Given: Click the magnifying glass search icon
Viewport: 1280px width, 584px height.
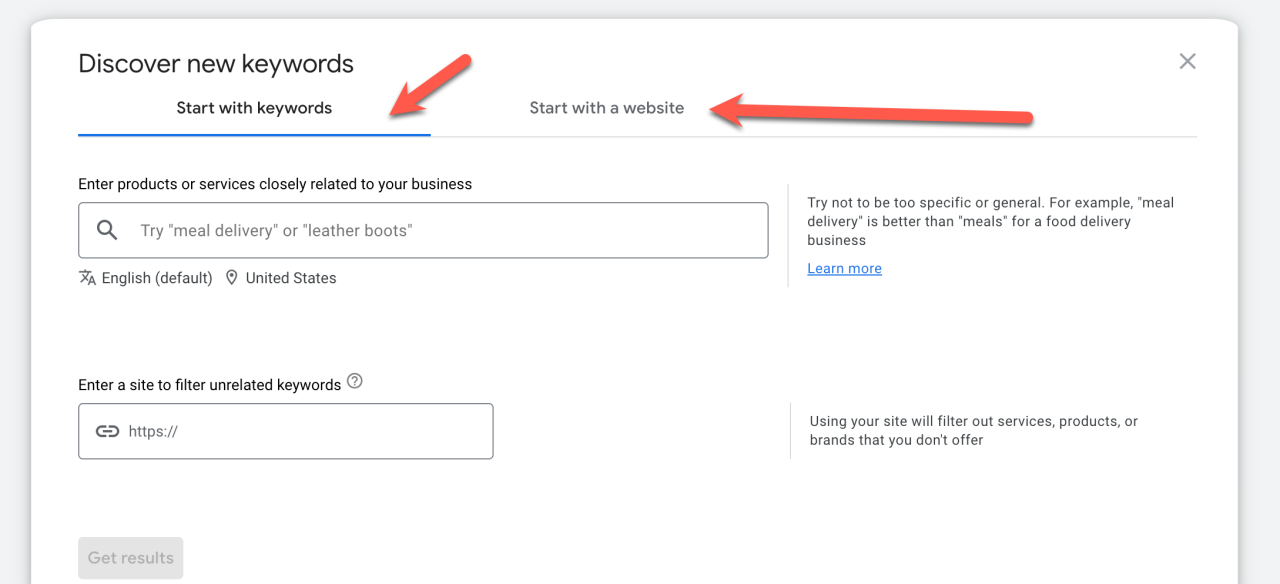Looking at the screenshot, I should 107,230.
